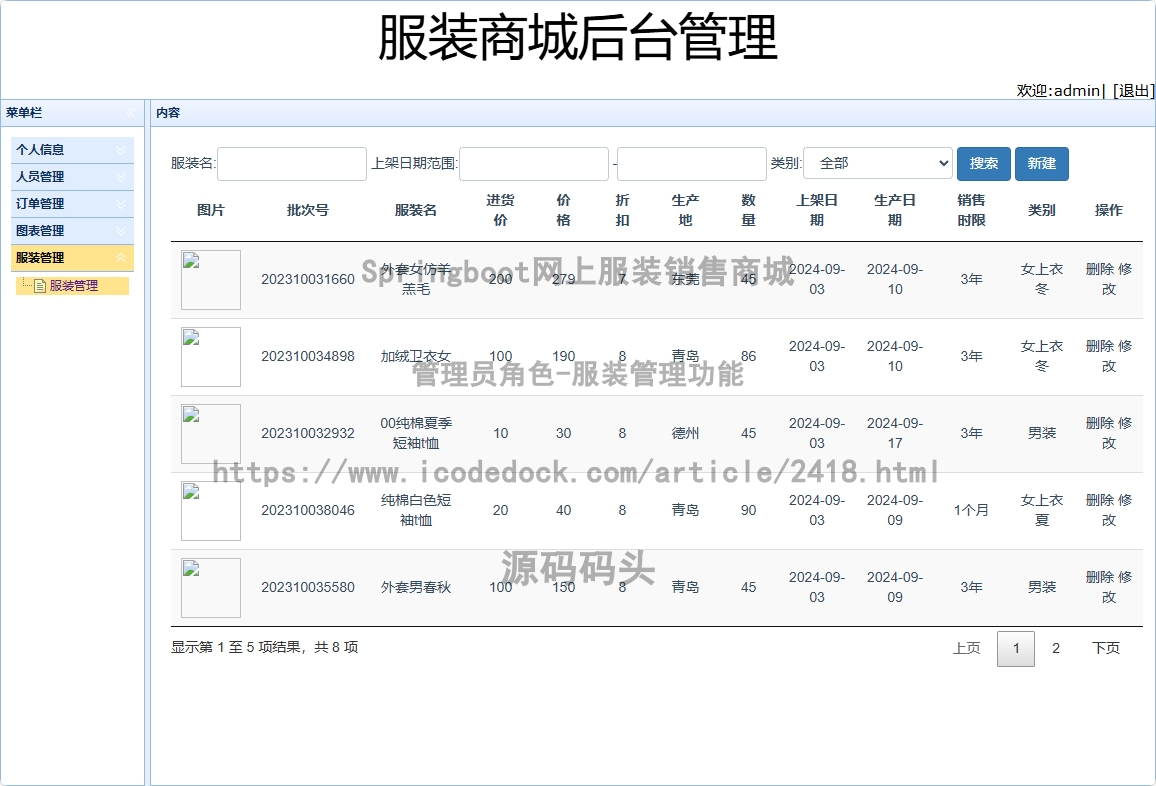Focus the 服装名 search input
The image size is (1156, 786).
coord(292,164)
